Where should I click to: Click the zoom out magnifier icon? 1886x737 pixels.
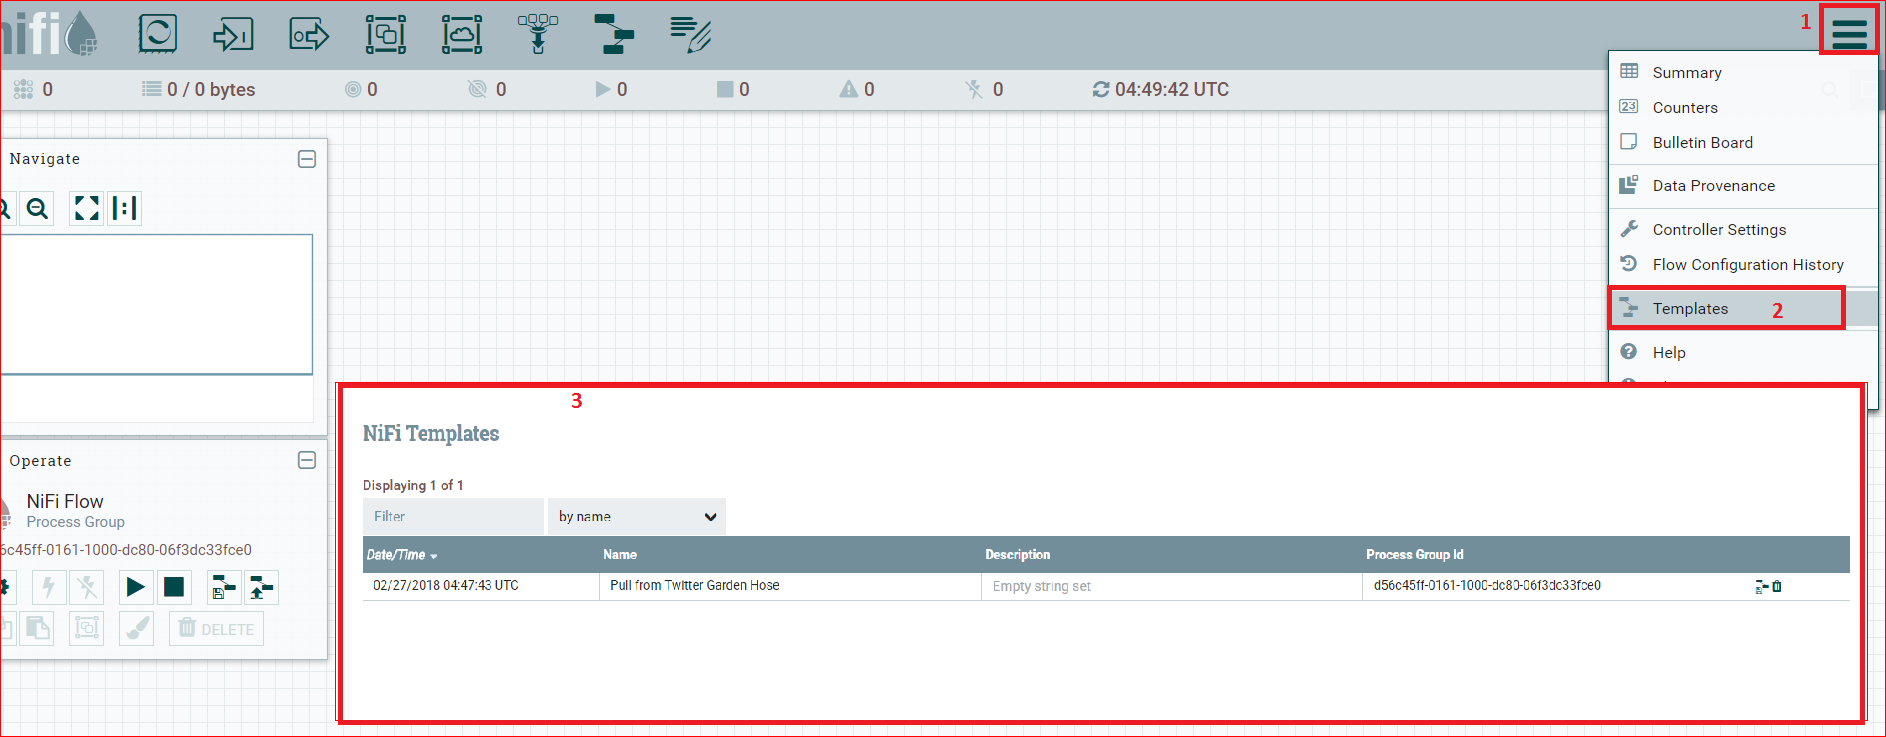[37, 208]
